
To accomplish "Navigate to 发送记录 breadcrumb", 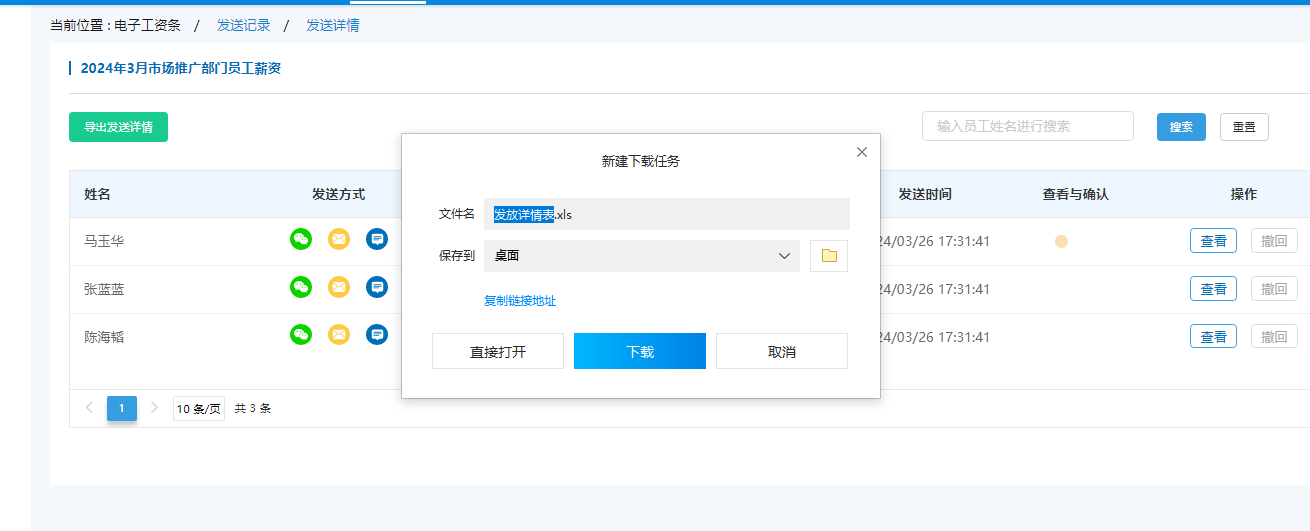I will [243, 25].
